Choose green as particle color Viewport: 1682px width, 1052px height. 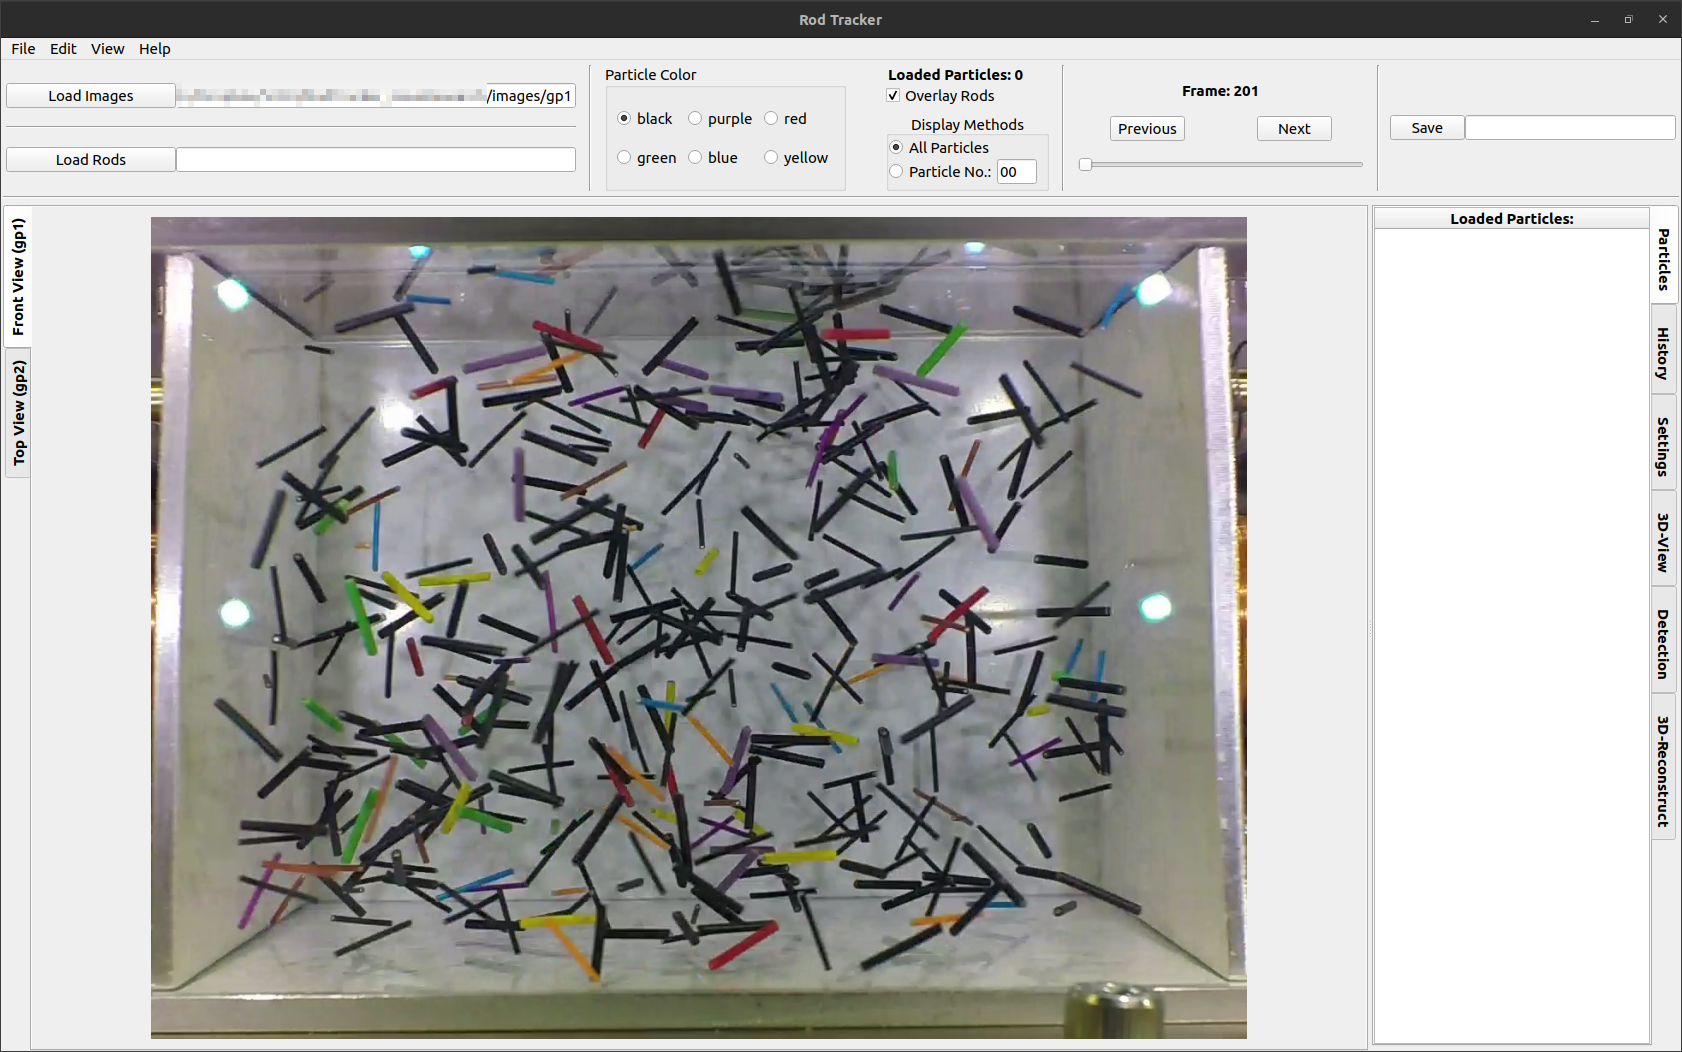pos(647,157)
